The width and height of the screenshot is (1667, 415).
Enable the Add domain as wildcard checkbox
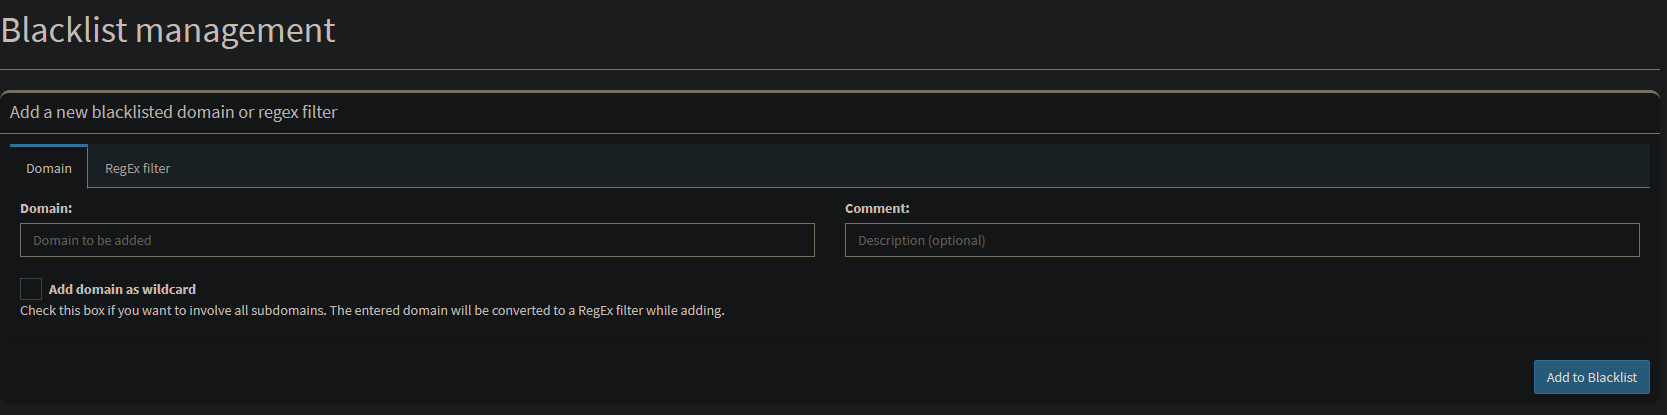pos(31,289)
